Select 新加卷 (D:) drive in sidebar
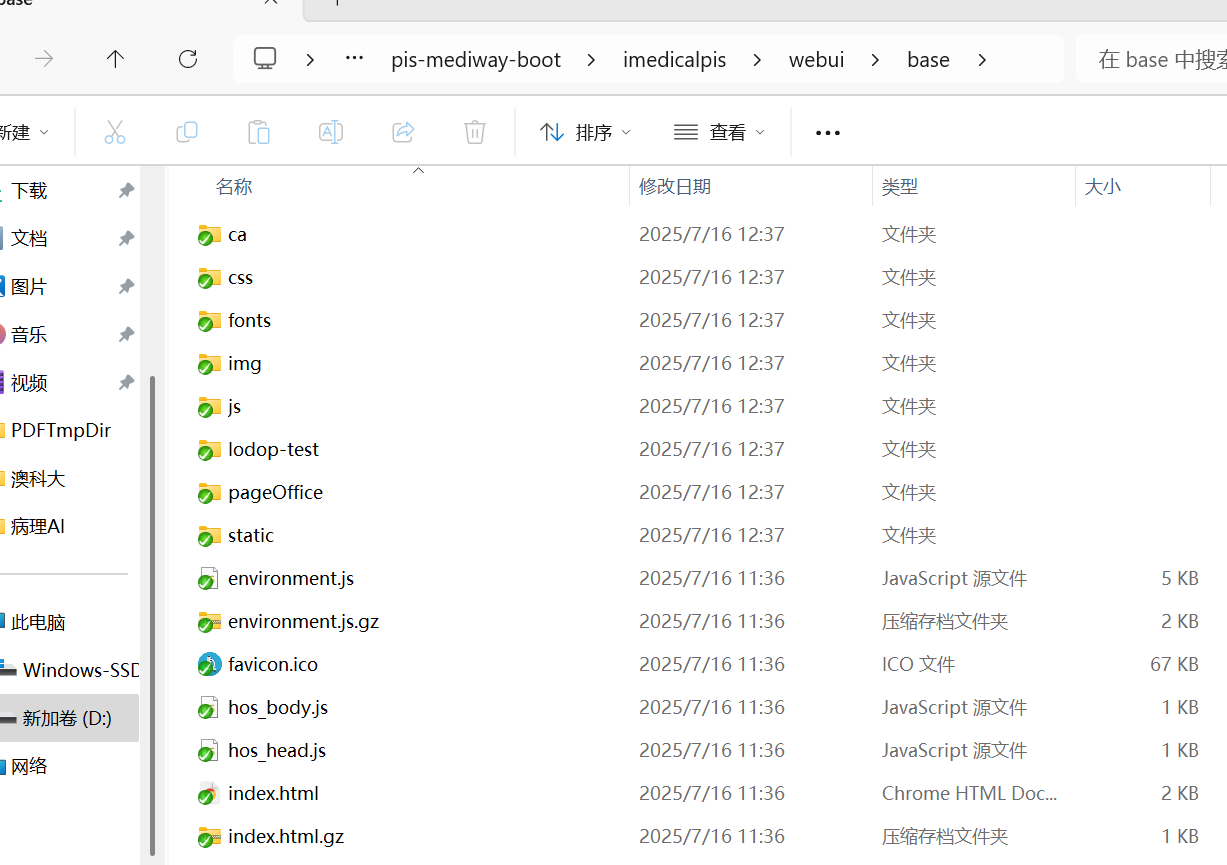1227x865 pixels. [67, 718]
